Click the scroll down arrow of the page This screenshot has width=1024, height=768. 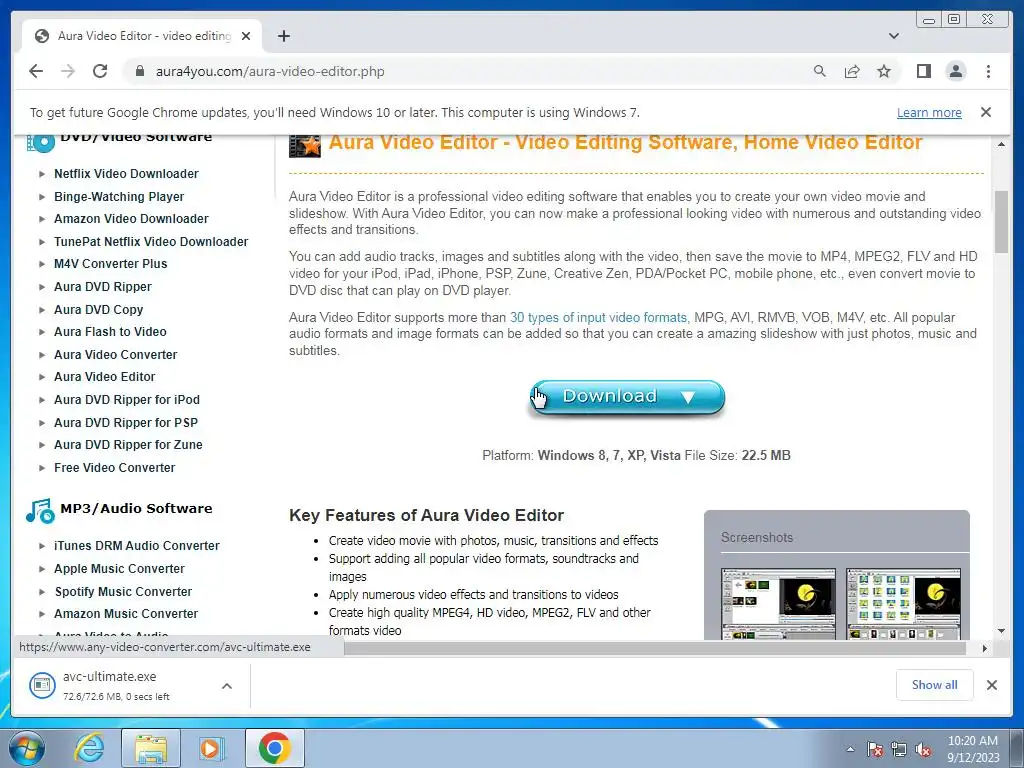[x=1001, y=631]
